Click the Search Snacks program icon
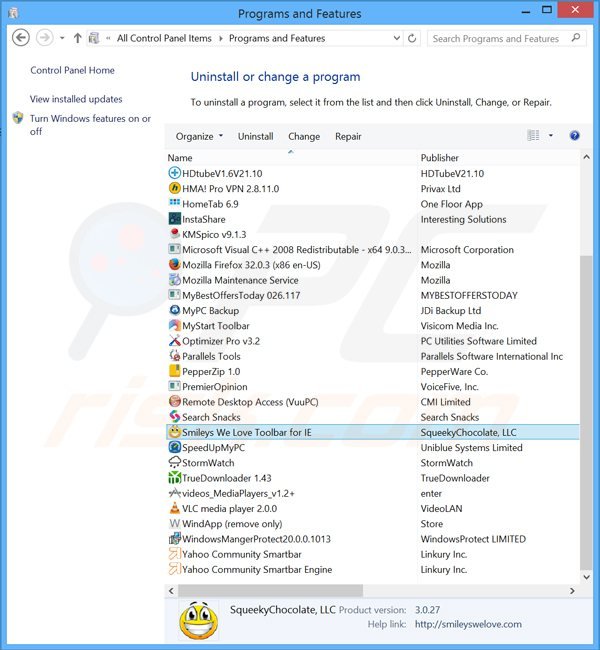 [175, 417]
